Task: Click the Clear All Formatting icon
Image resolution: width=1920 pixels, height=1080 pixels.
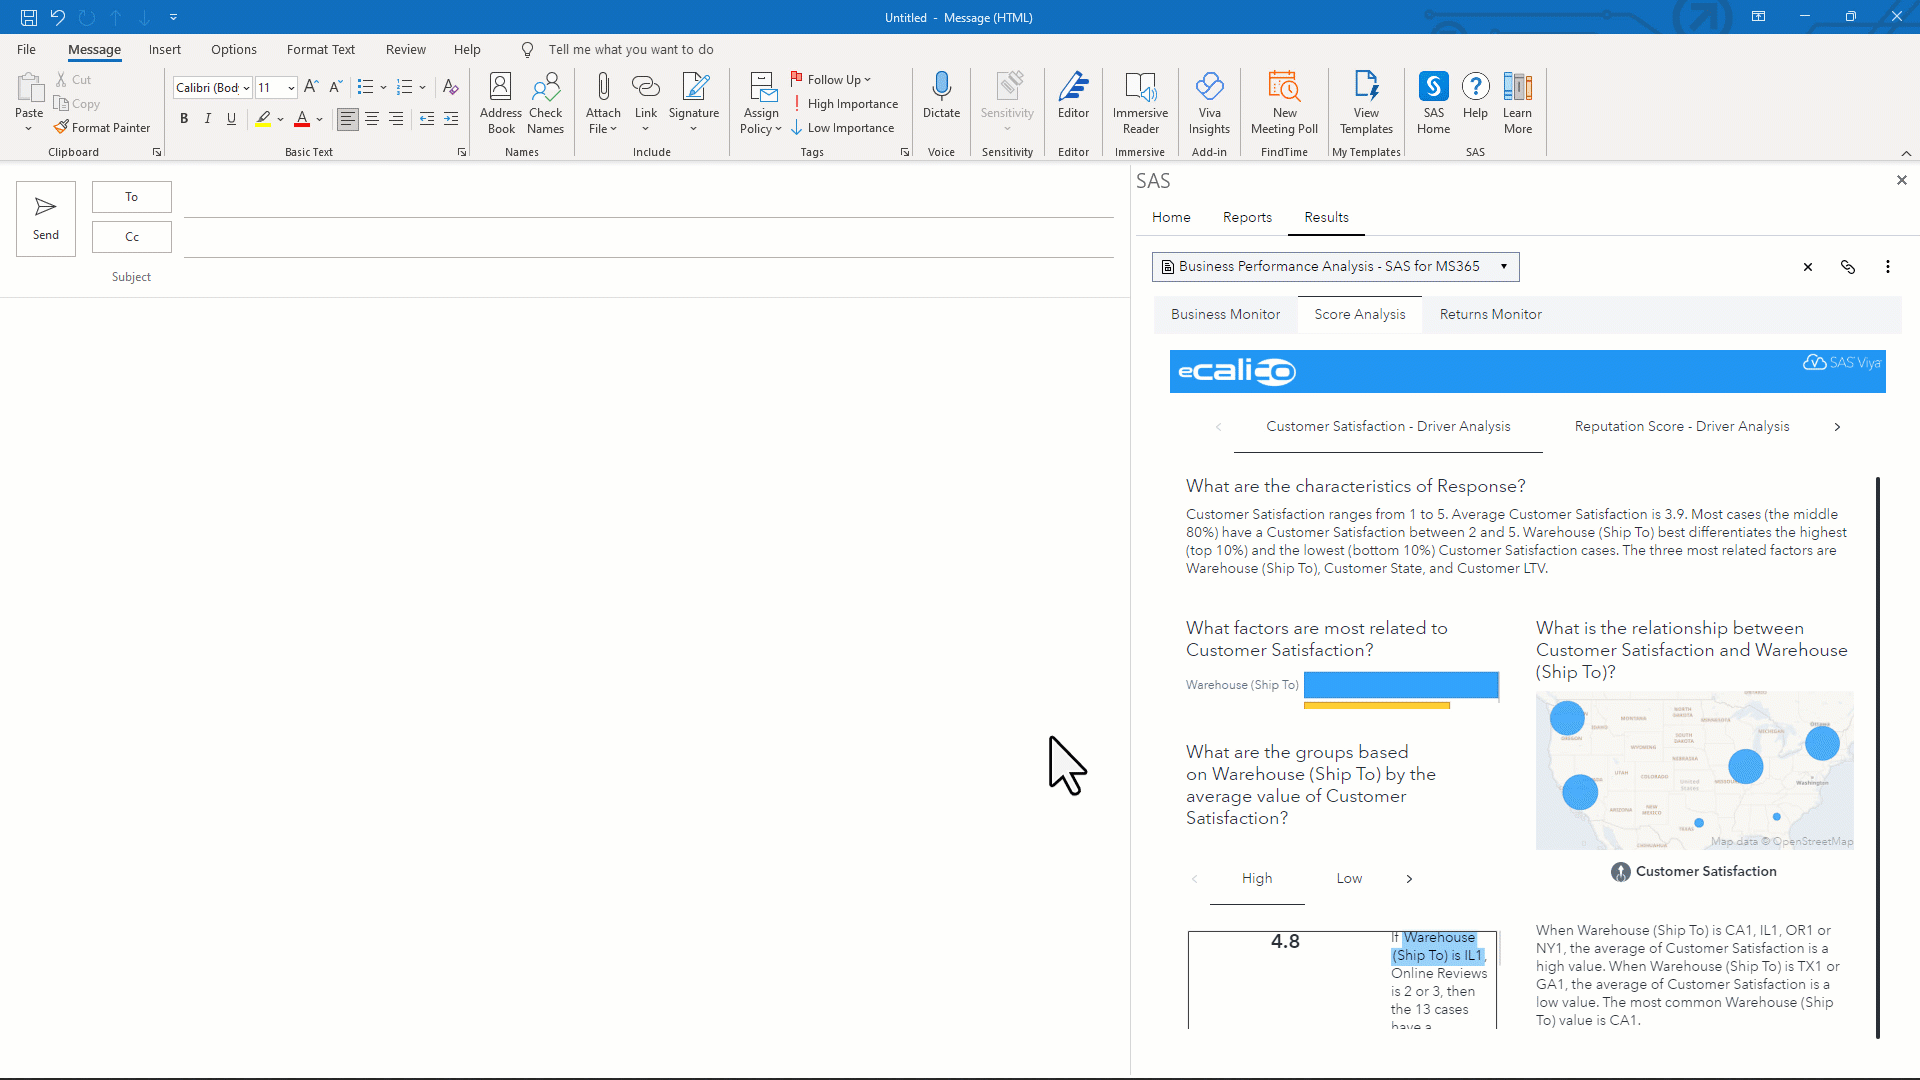Action: point(450,87)
